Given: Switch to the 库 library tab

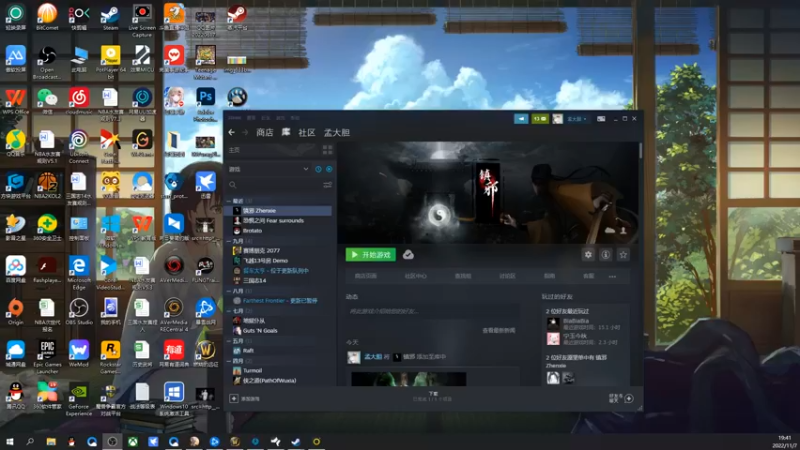Looking at the screenshot, I should 286,132.
